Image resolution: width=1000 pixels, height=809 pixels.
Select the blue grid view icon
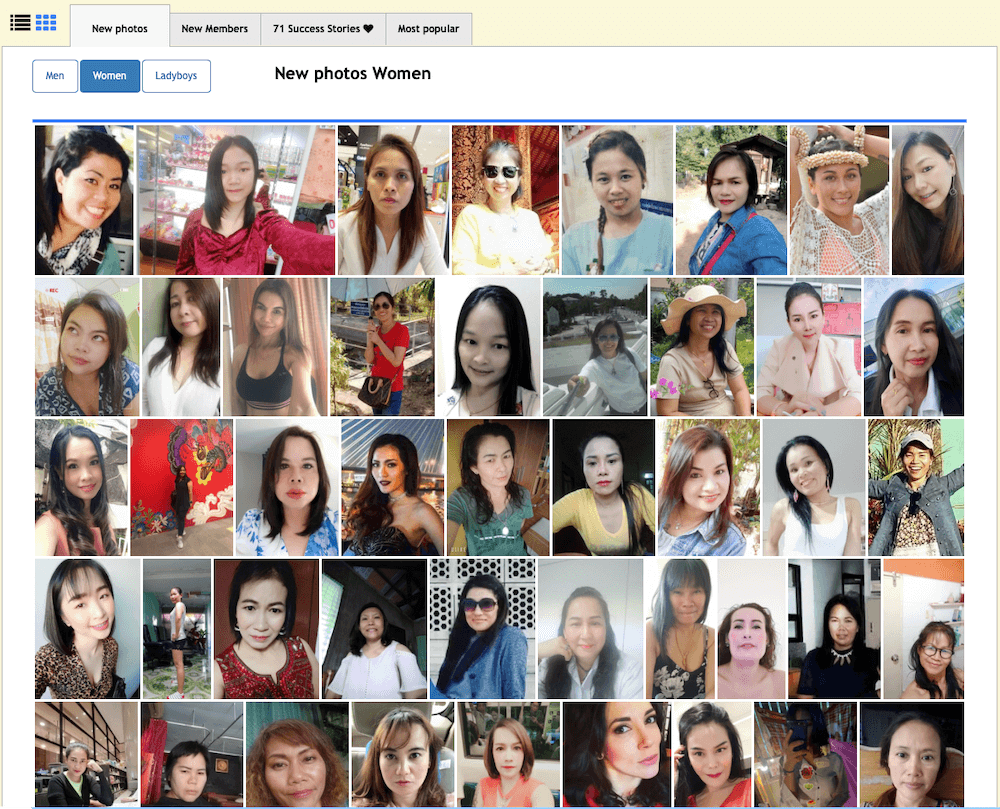click(46, 22)
